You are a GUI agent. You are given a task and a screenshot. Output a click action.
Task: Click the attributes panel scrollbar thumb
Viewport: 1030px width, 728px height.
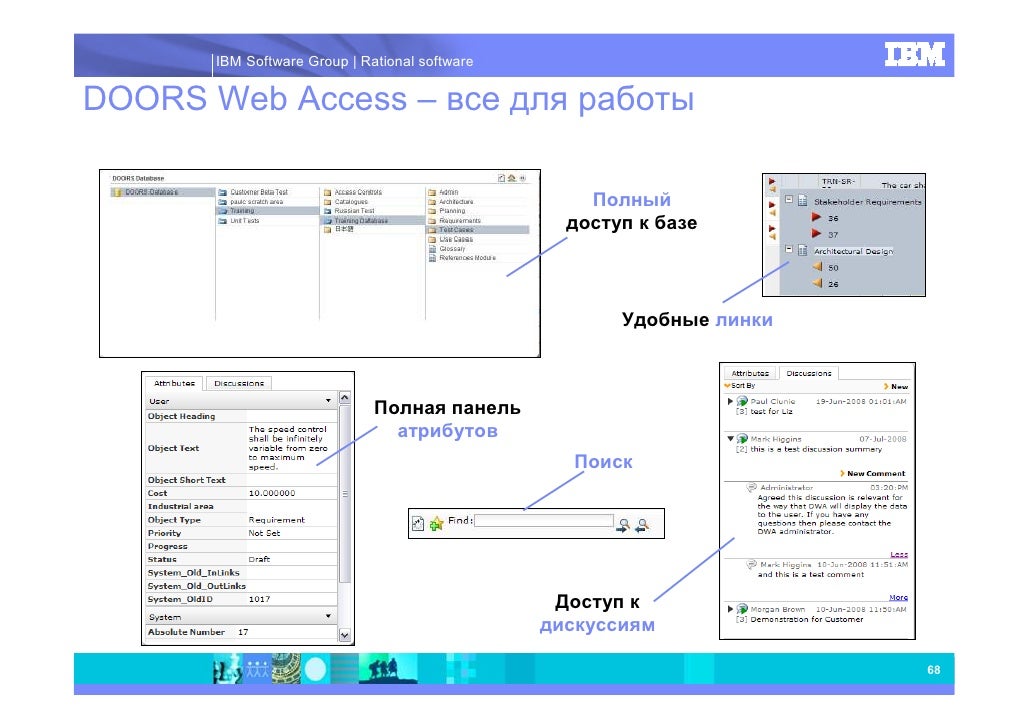click(x=345, y=494)
